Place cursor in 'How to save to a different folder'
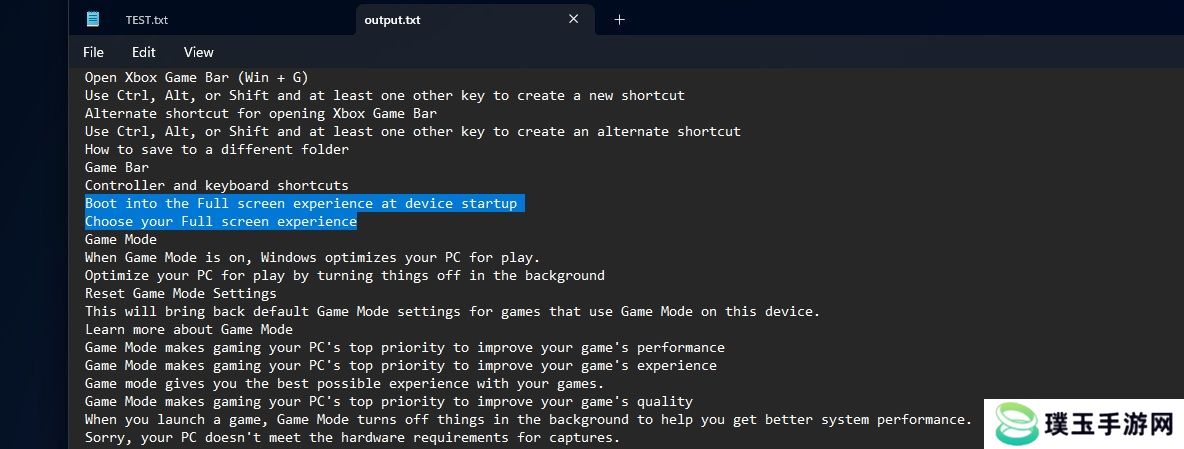The image size is (1184, 449). point(217,149)
